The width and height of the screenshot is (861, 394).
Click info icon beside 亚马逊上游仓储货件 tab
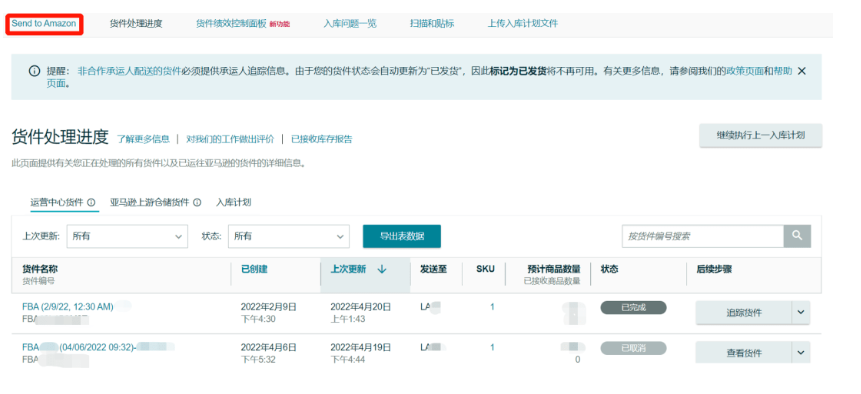pyautogui.click(x=197, y=202)
